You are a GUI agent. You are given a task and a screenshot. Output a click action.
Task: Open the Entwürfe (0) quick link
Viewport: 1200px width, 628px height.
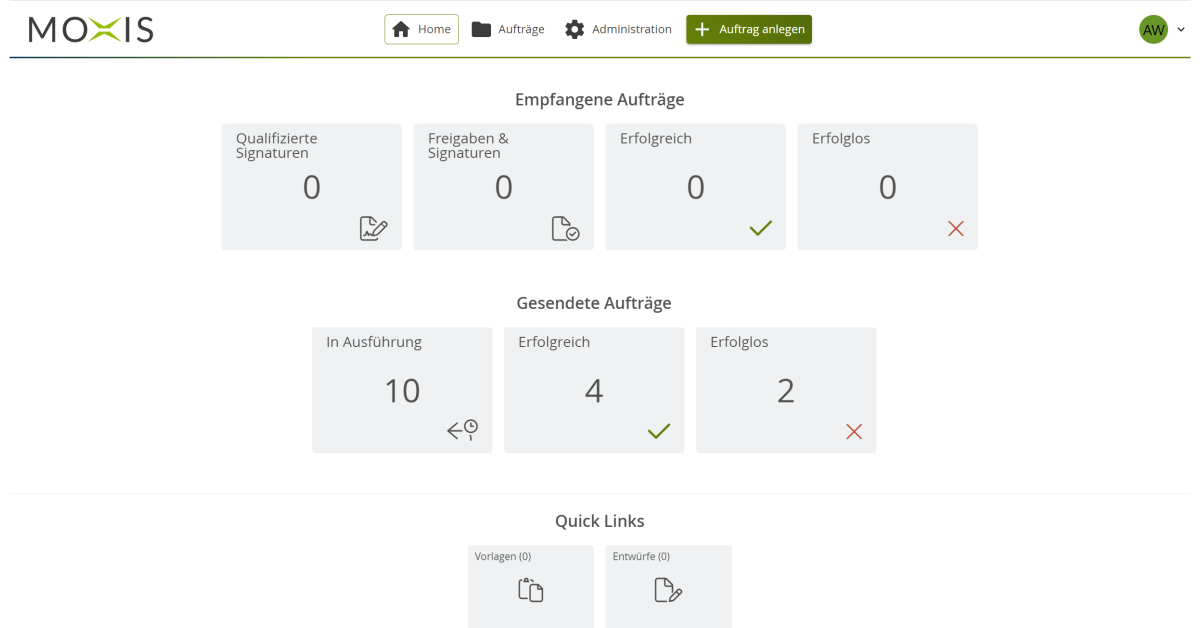[668, 587]
